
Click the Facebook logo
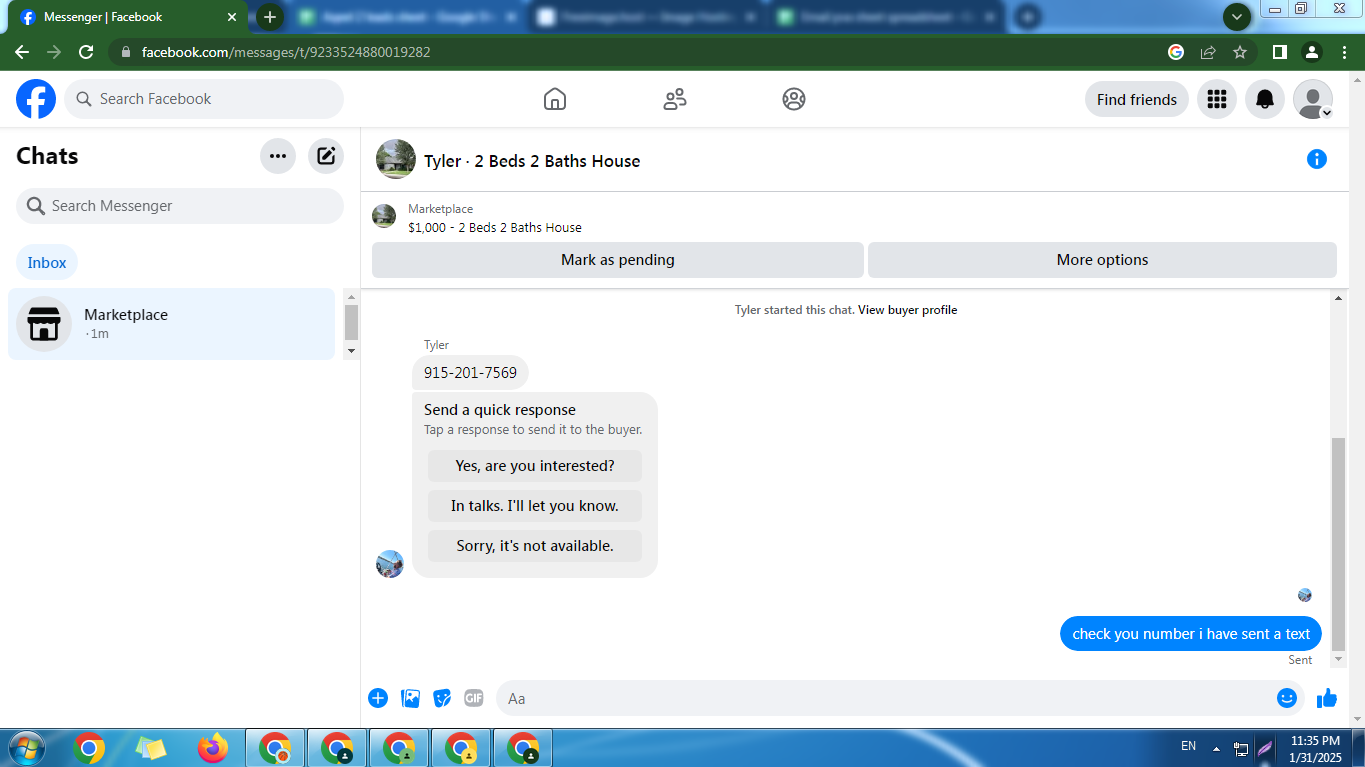36,99
